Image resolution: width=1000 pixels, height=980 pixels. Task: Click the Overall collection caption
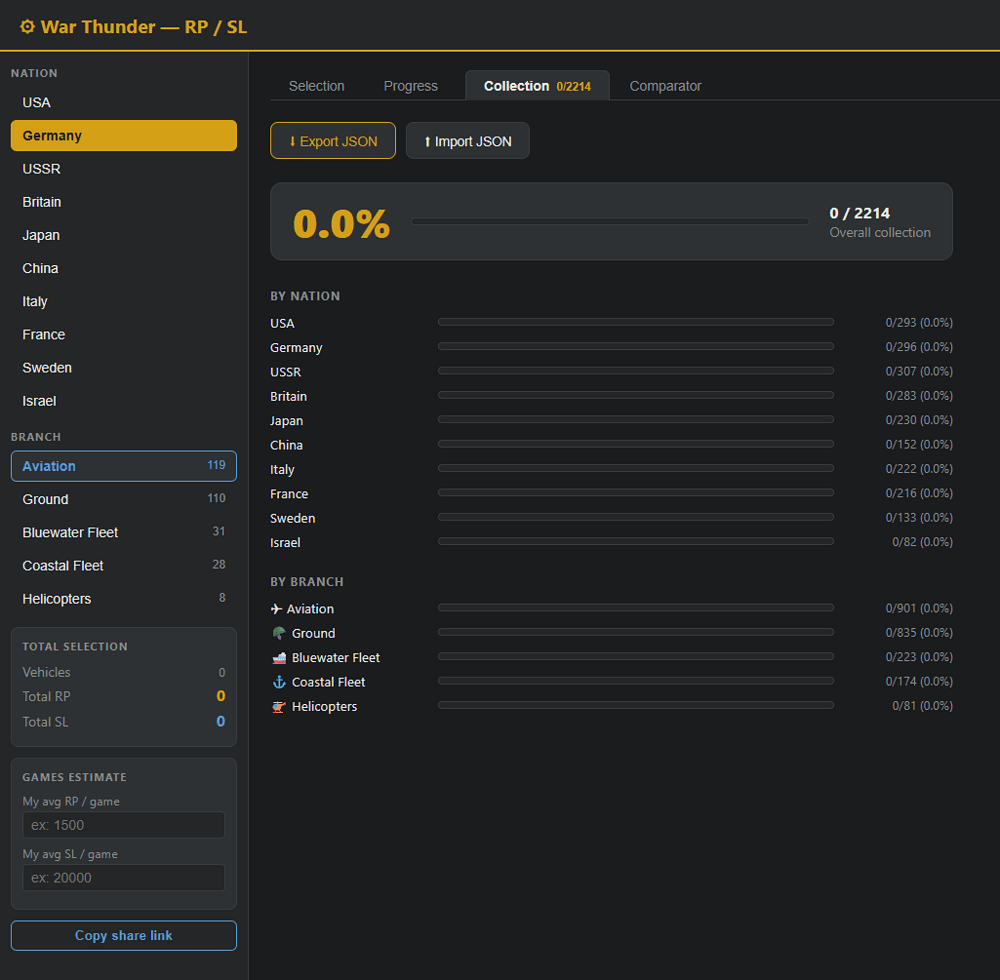pos(879,233)
